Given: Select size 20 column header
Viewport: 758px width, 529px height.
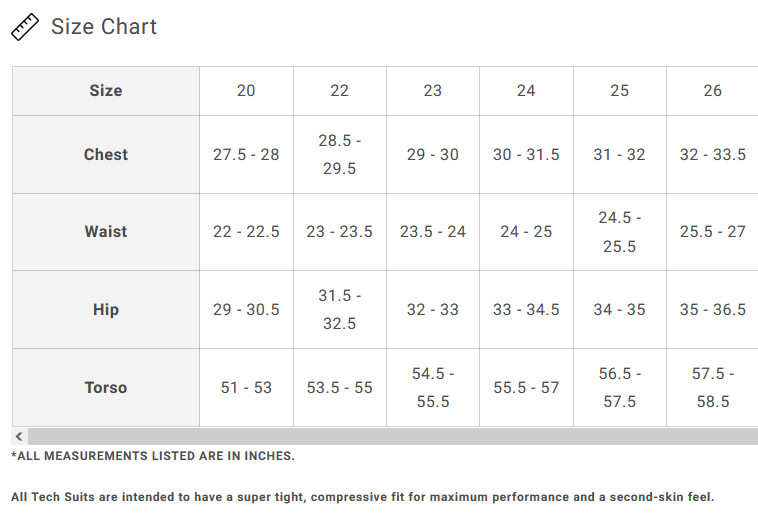Looking at the screenshot, I should [246, 91].
